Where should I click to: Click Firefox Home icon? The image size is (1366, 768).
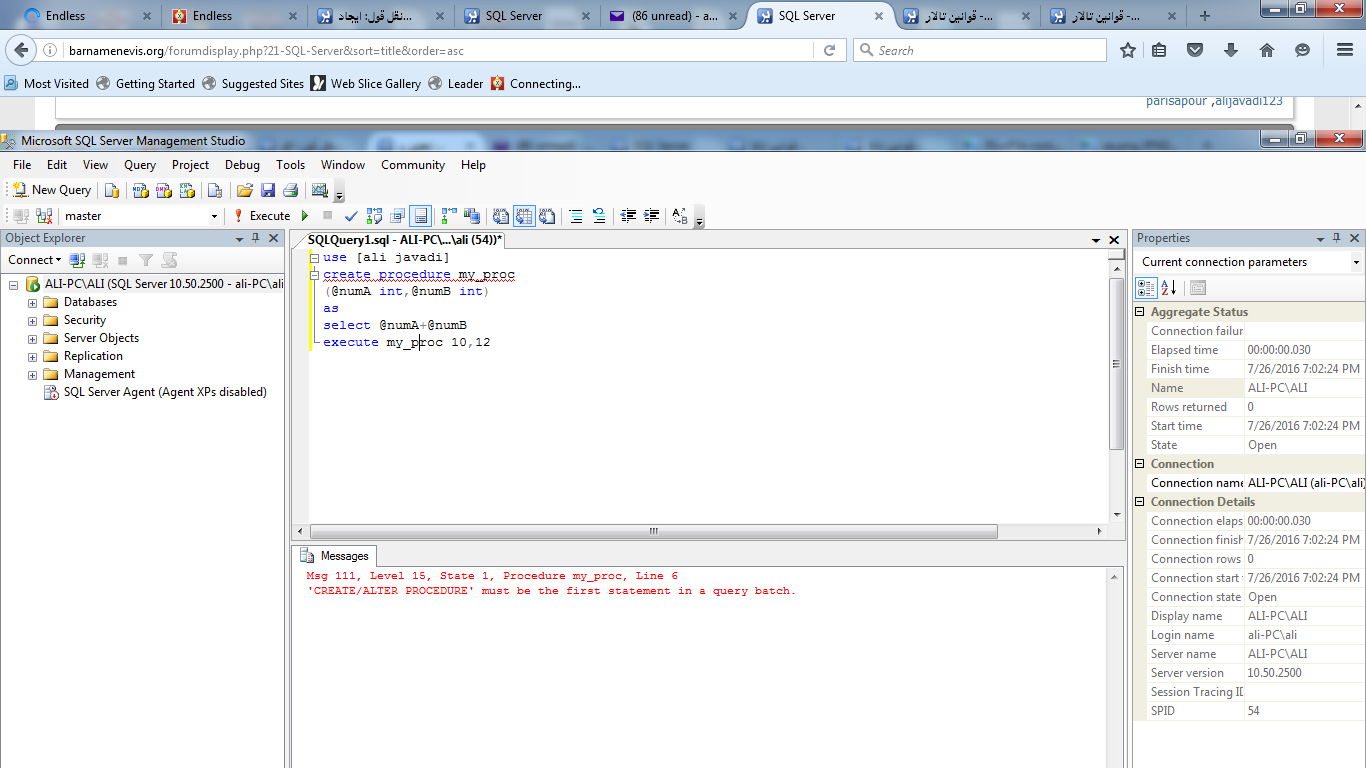coord(1266,50)
